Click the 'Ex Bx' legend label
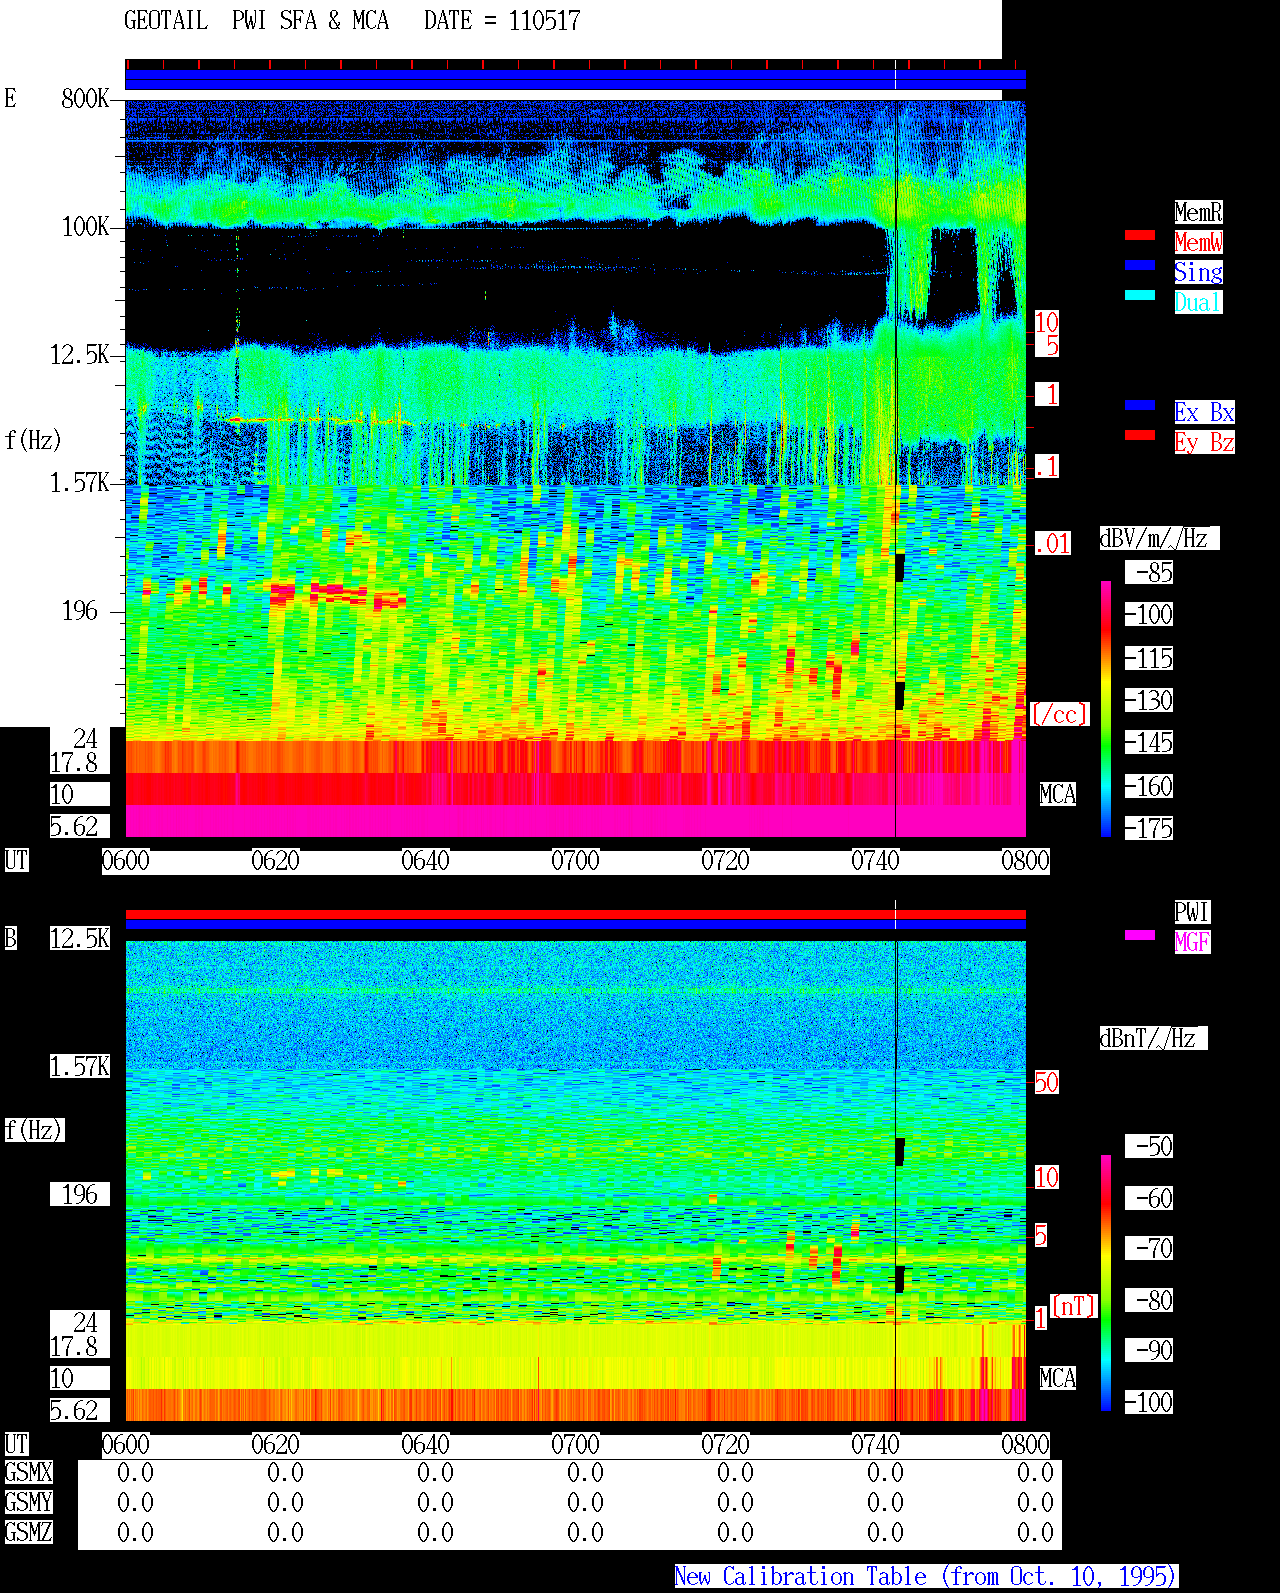Image resolution: width=1280 pixels, height=1593 pixels. 1204,412
